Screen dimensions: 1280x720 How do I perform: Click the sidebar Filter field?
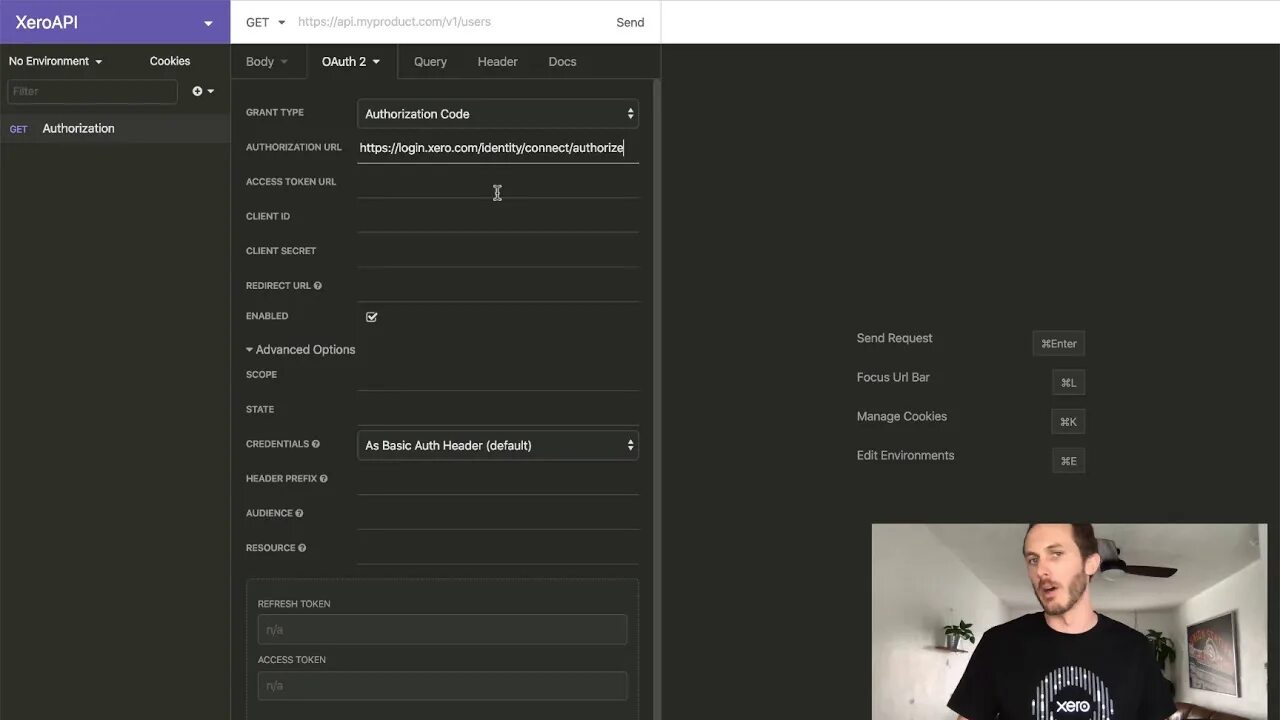92,91
